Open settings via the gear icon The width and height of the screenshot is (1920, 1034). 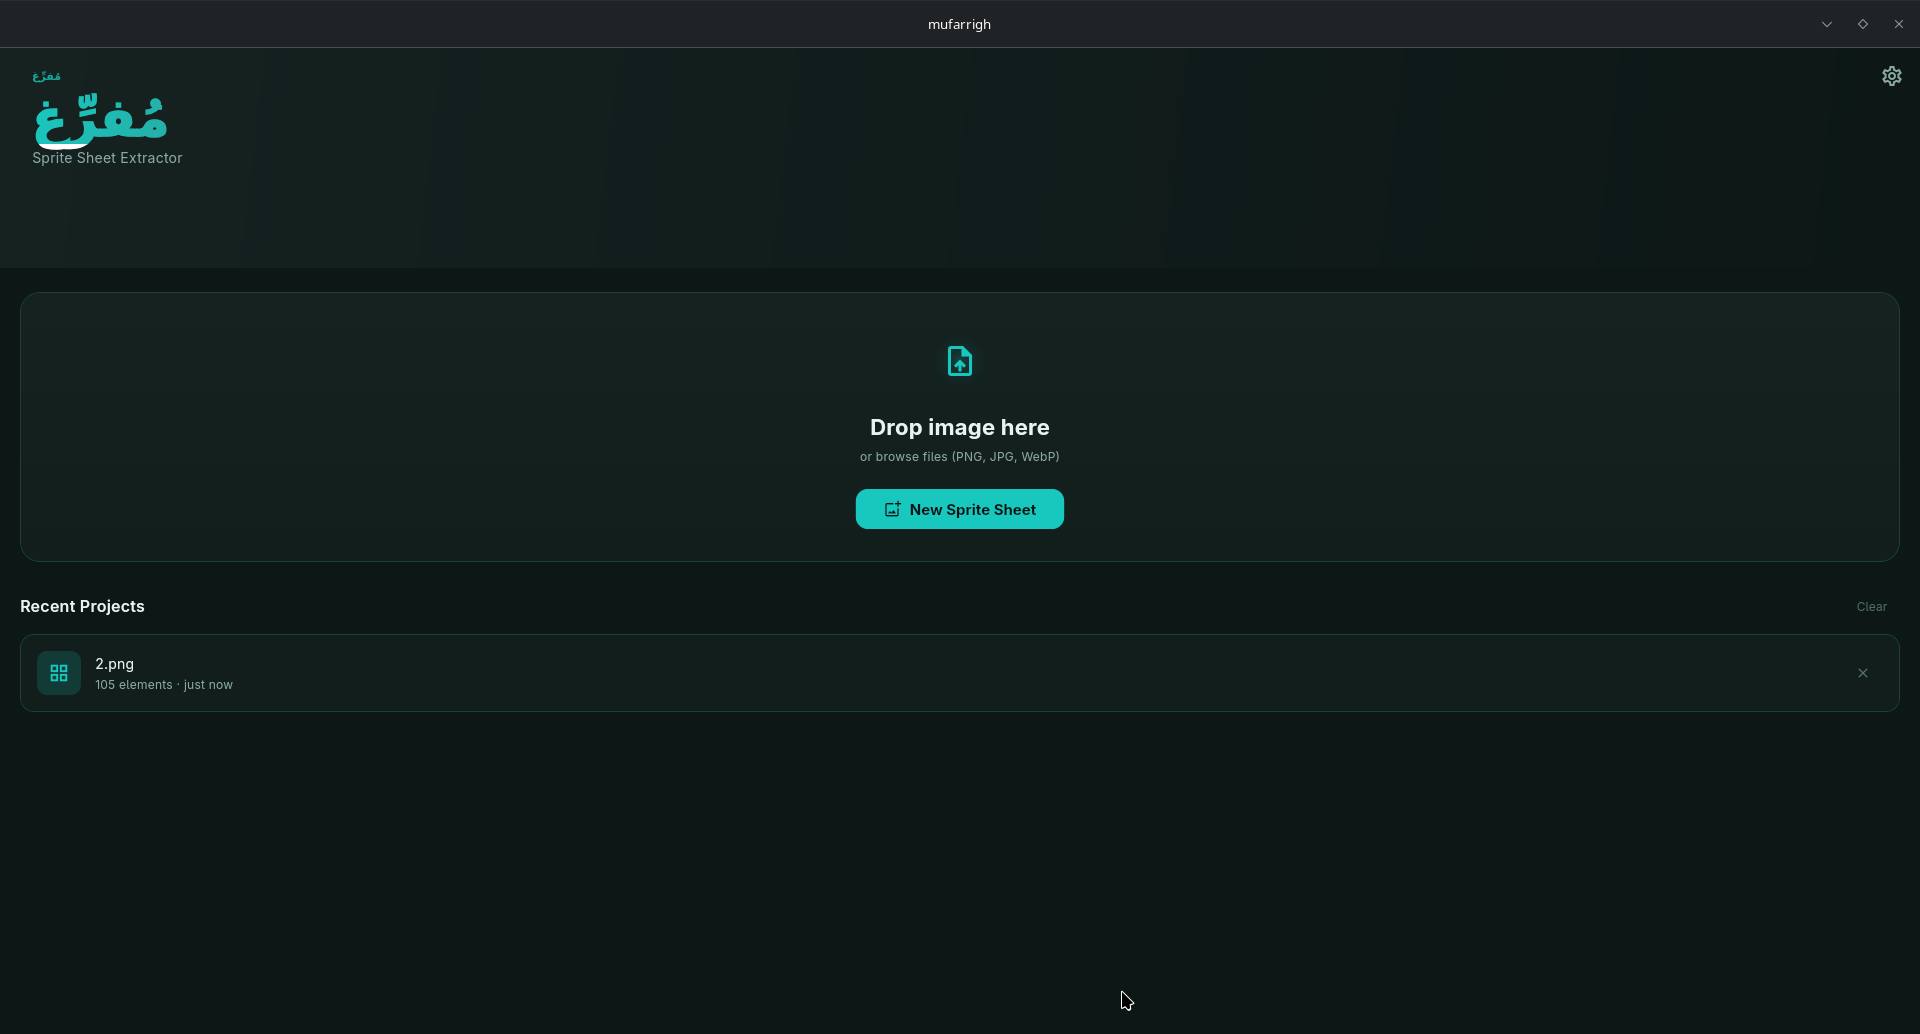pyautogui.click(x=1891, y=76)
